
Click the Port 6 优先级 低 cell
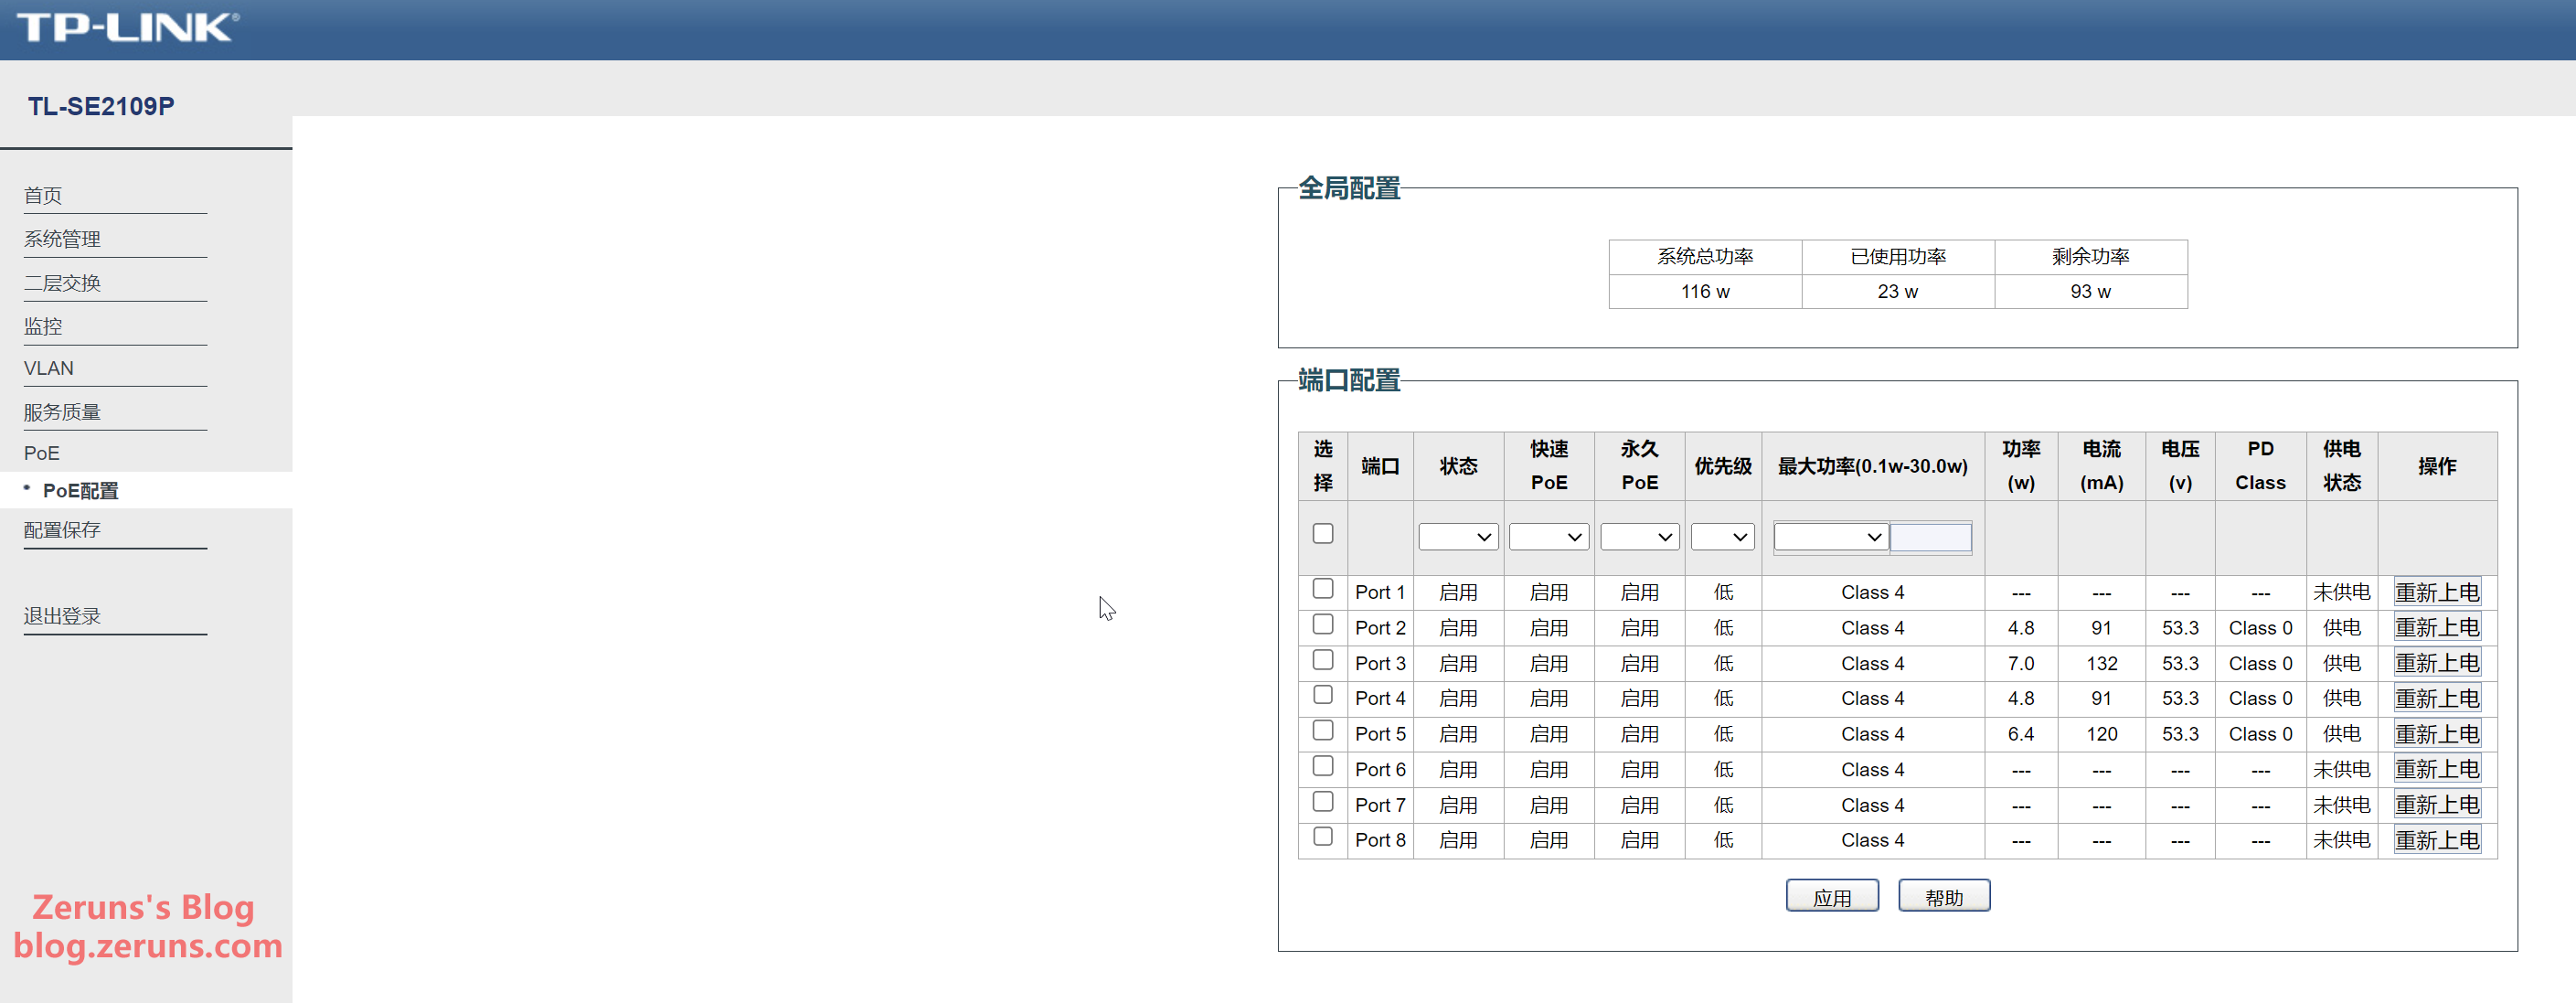[x=1723, y=770]
